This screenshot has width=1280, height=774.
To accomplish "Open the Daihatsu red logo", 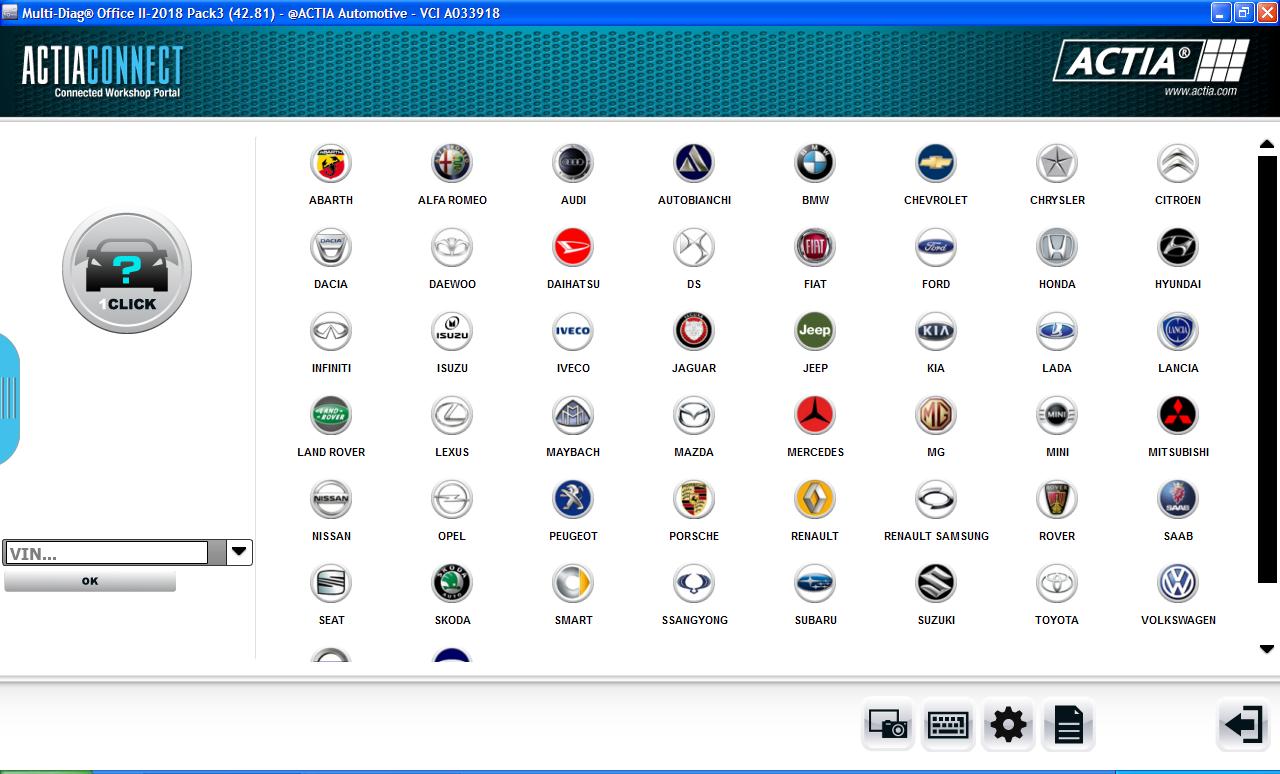I will coord(573,247).
